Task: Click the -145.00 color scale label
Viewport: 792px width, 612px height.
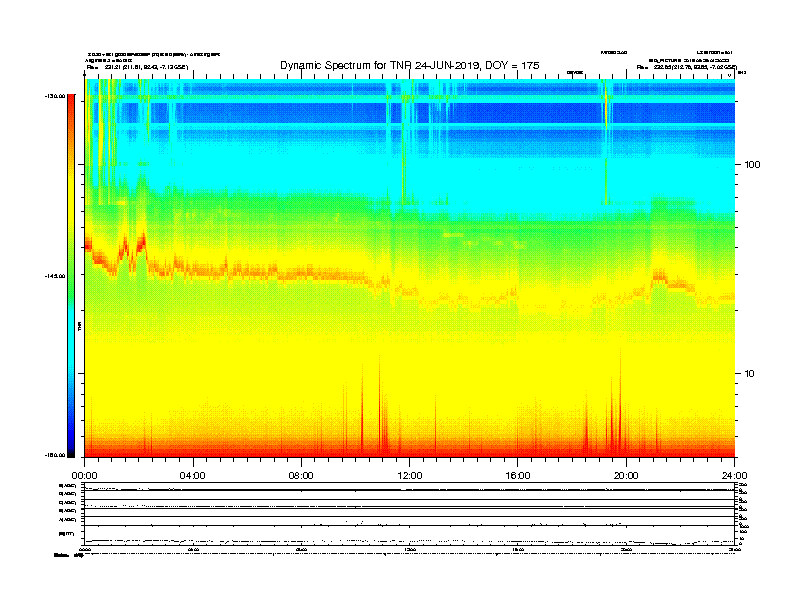Action: [55, 276]
